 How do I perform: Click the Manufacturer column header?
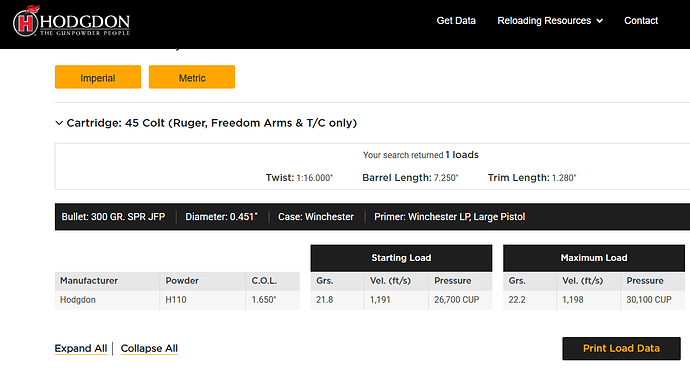(107, 281)
